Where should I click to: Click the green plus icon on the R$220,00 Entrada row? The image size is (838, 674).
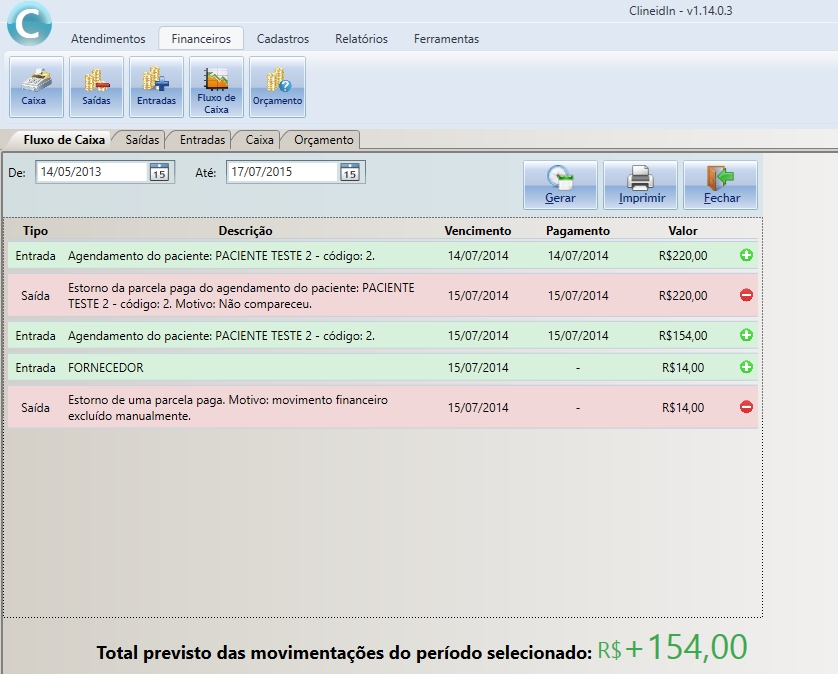749,256
